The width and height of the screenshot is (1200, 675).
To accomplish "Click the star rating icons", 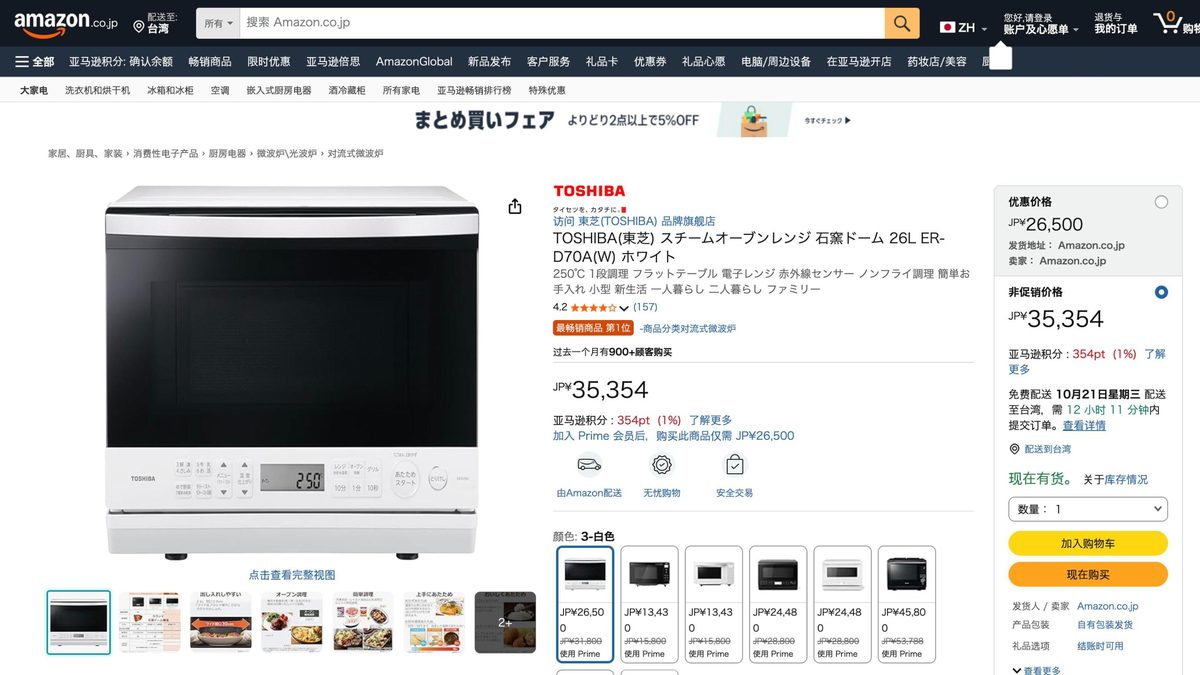I will click(593, 307).
